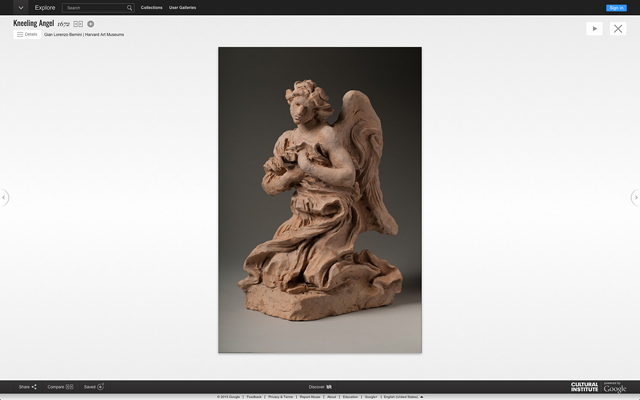Viewport: 640px width, 400px height.
Task: Click the Kneeling Angel title text
Action: click(x=33, y=24)
